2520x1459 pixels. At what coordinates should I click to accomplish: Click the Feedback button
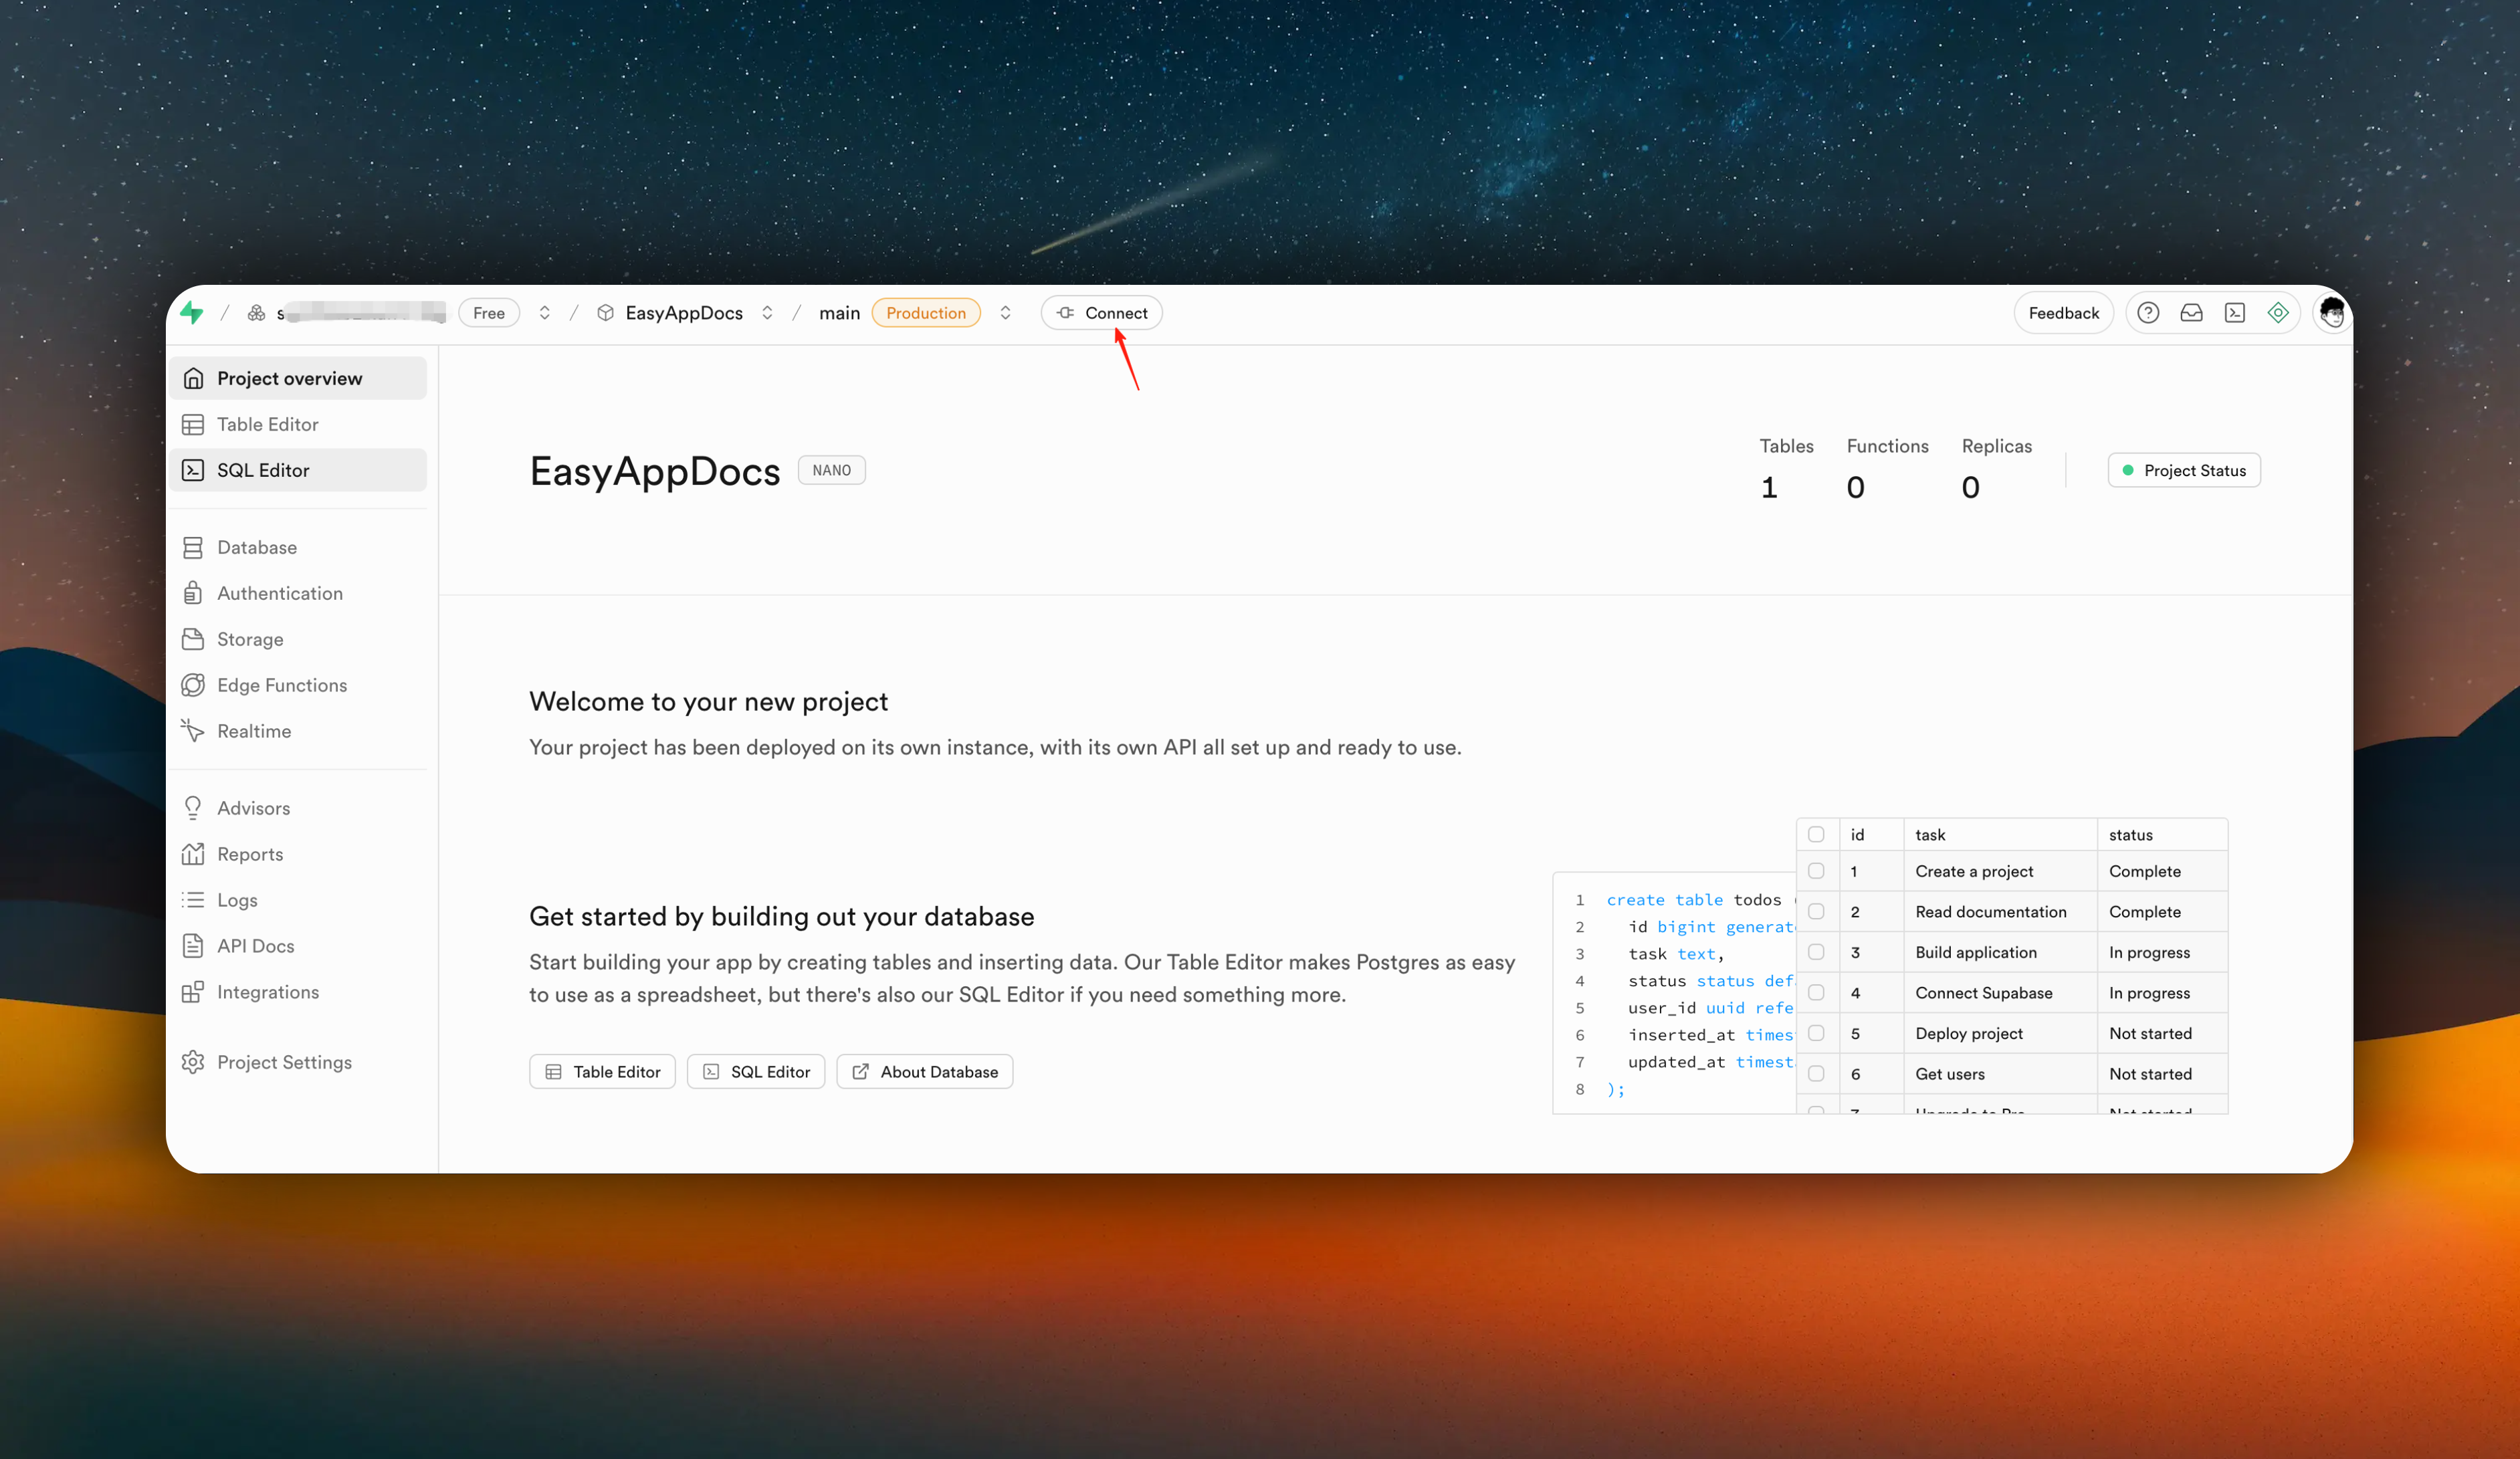2063,313
